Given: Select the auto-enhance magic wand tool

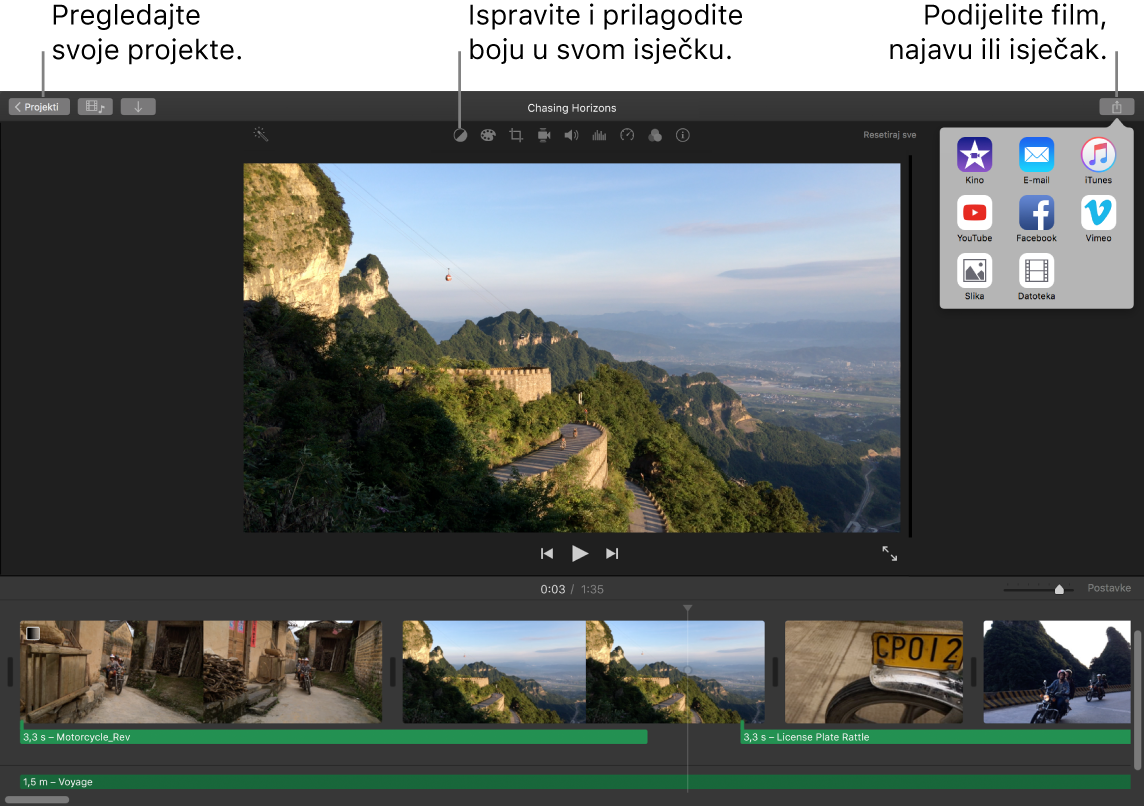Looking at the screenshot, I should point(260,134).
